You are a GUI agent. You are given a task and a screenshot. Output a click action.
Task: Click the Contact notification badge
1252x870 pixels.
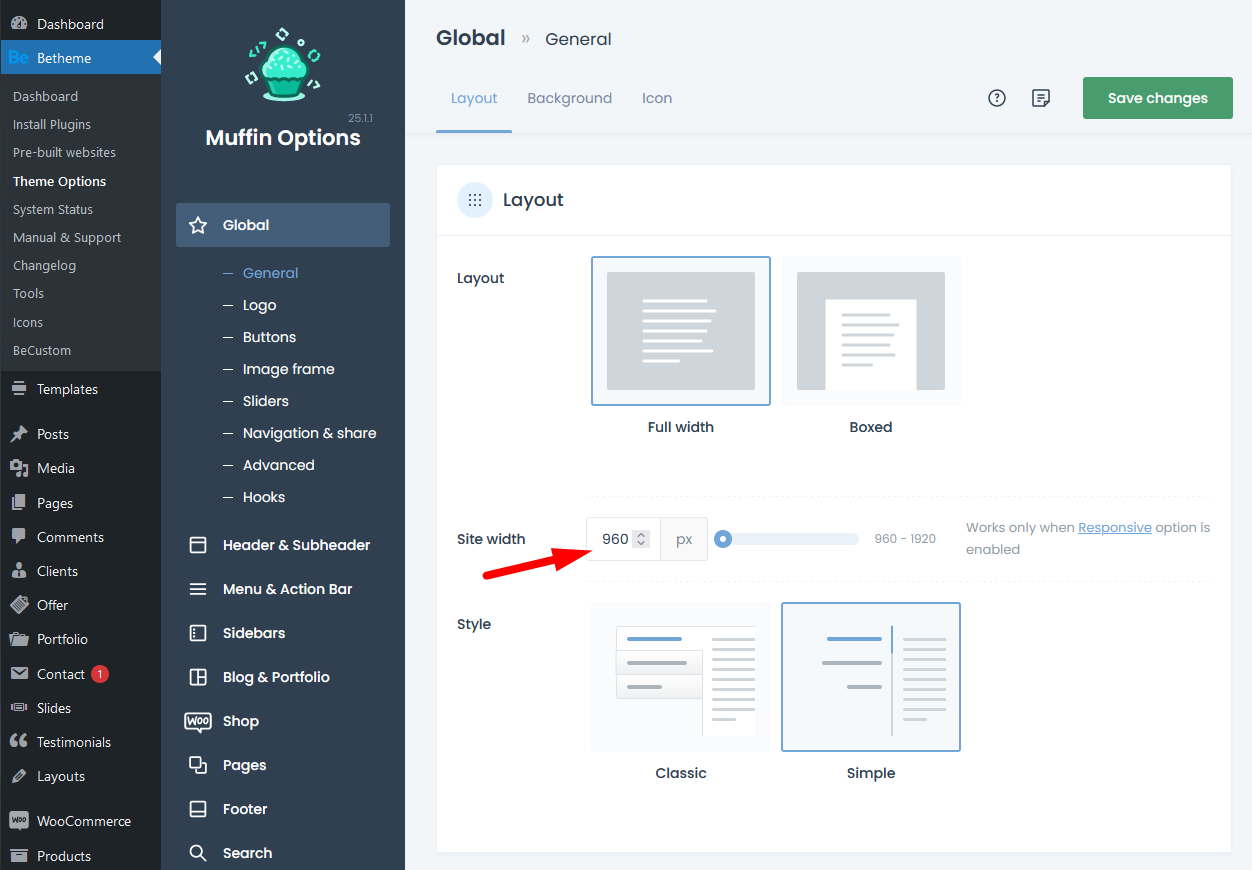(100, 674)
